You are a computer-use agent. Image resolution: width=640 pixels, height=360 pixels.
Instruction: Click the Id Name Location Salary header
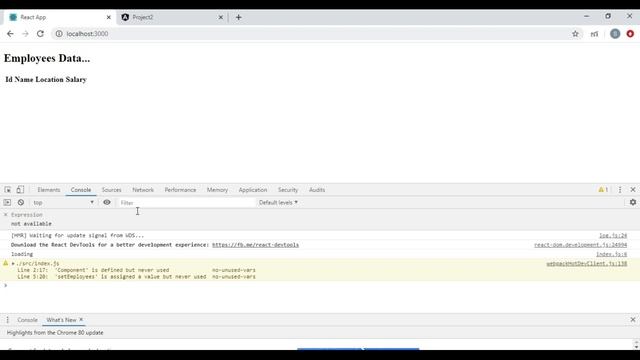coord(46,80)
